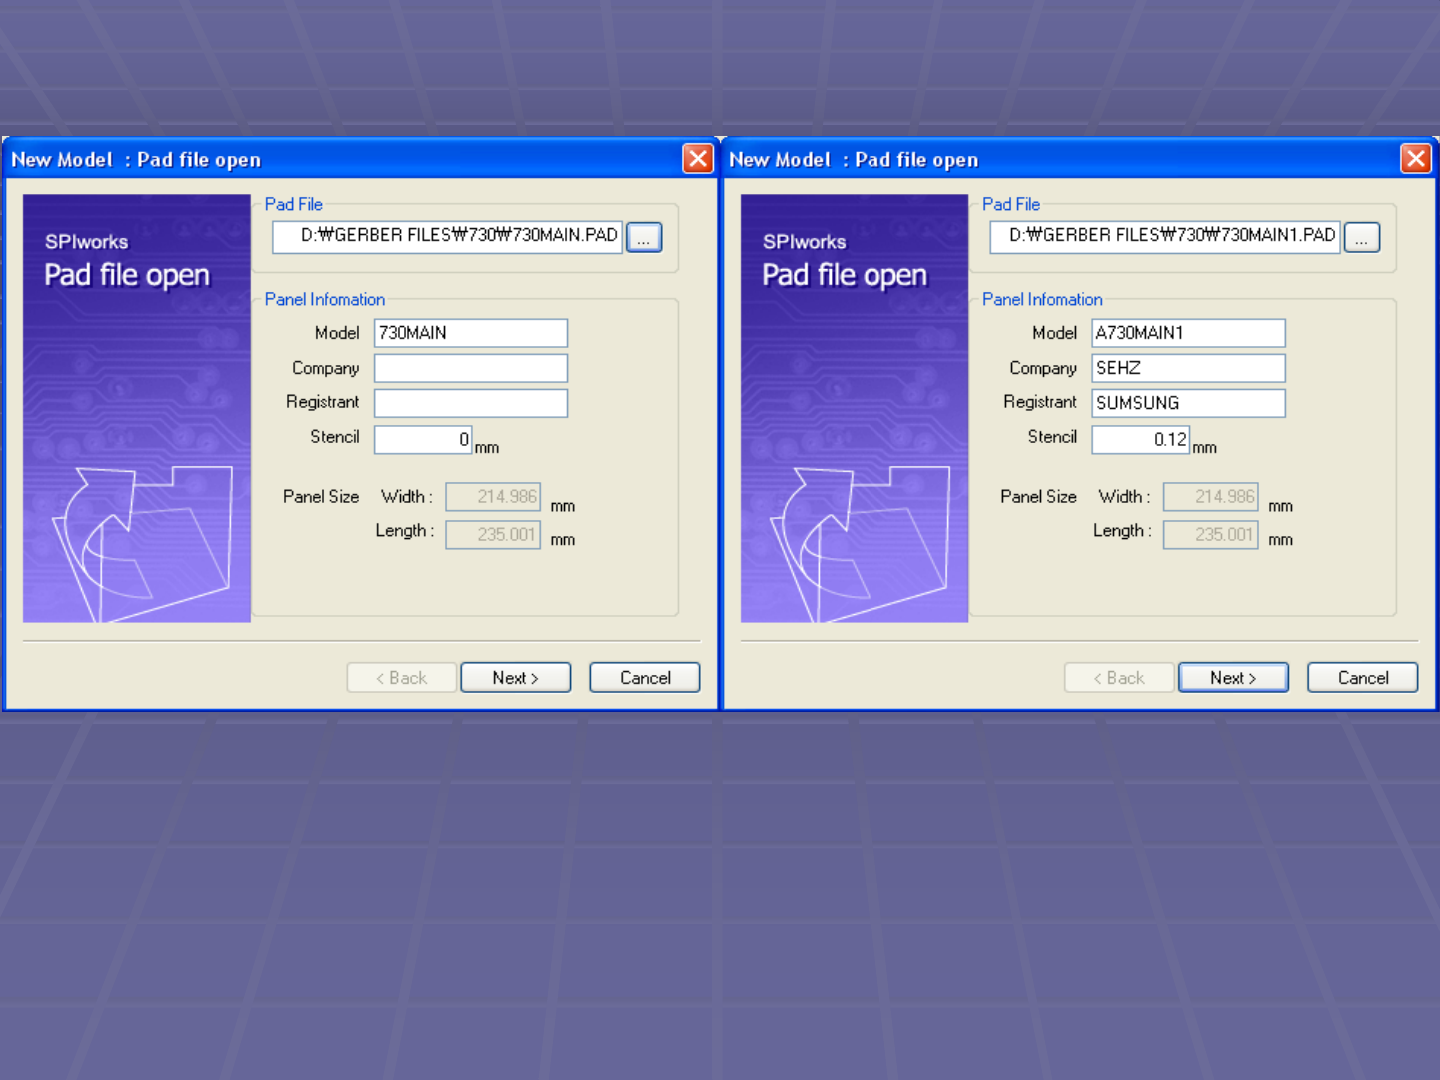
Task: Select the Model field containing 730MAIN
Action: point(470,333)
